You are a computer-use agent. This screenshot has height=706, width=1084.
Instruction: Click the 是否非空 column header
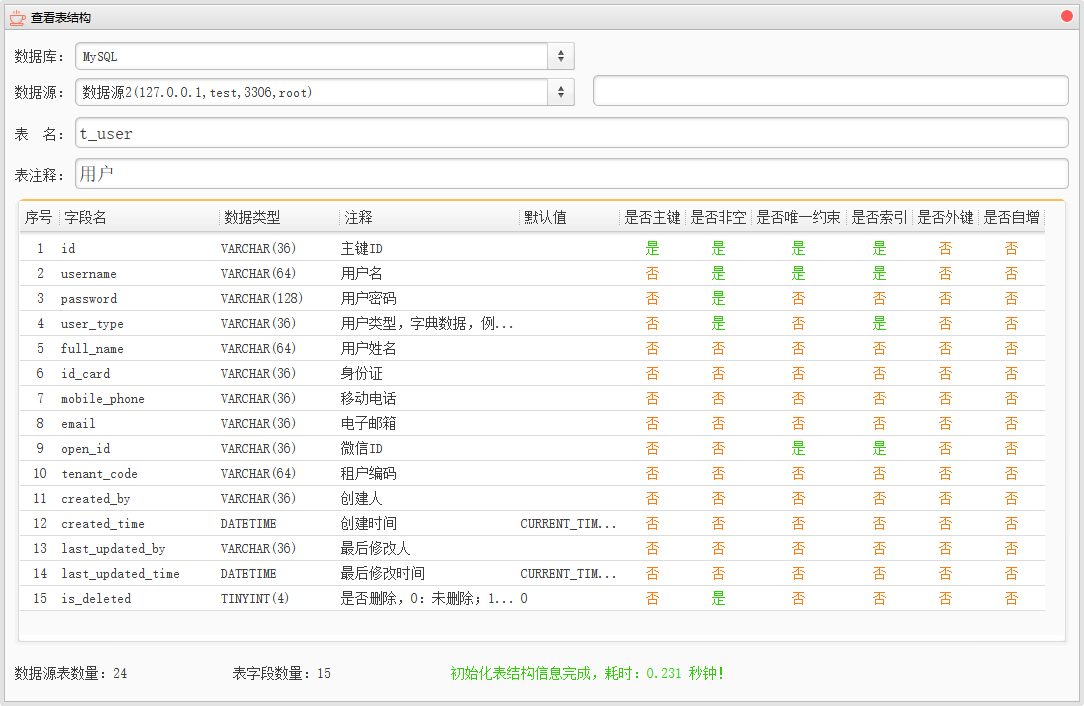[x=718, y=217]
